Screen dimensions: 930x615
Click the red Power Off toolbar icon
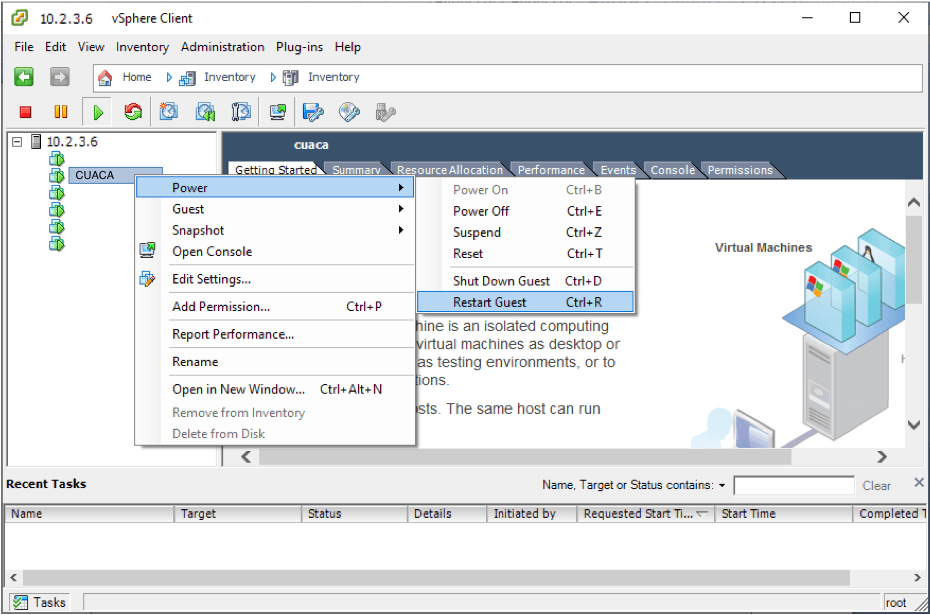25,112
